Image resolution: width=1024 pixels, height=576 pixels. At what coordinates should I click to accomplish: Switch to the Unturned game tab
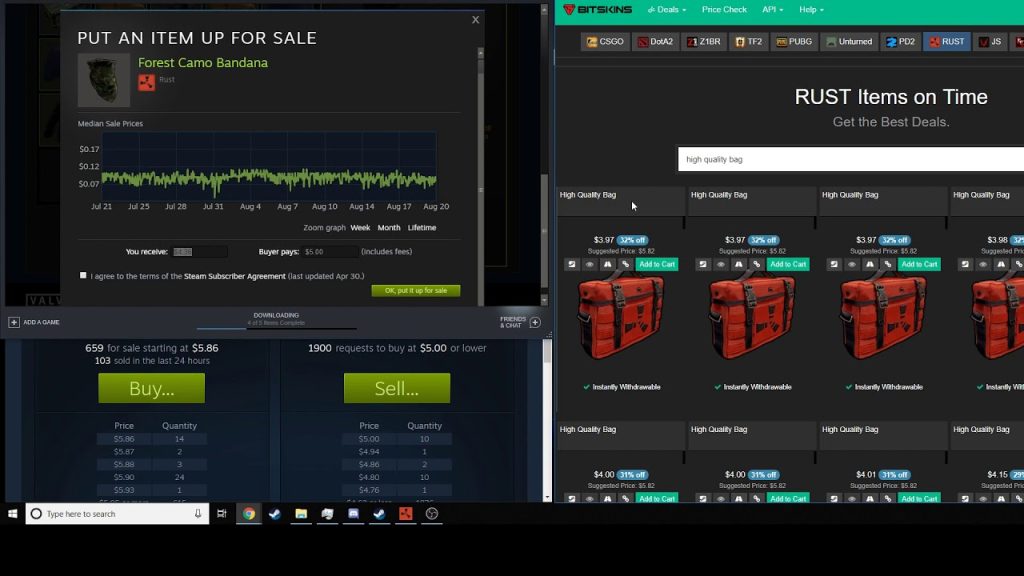tap(849, 42)
